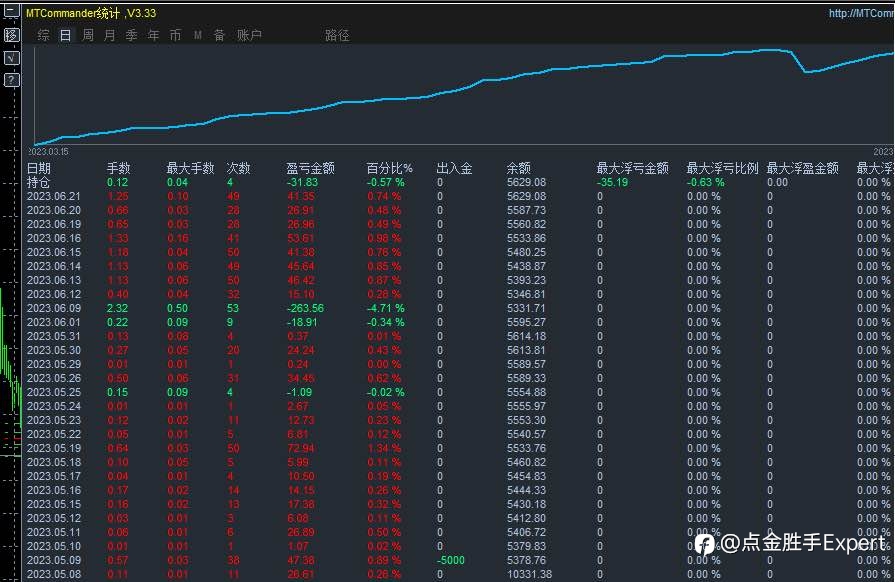Click the 移 (move) icon in the sidebar
Viewport: 895px width, 582px height.
[11, 35]
